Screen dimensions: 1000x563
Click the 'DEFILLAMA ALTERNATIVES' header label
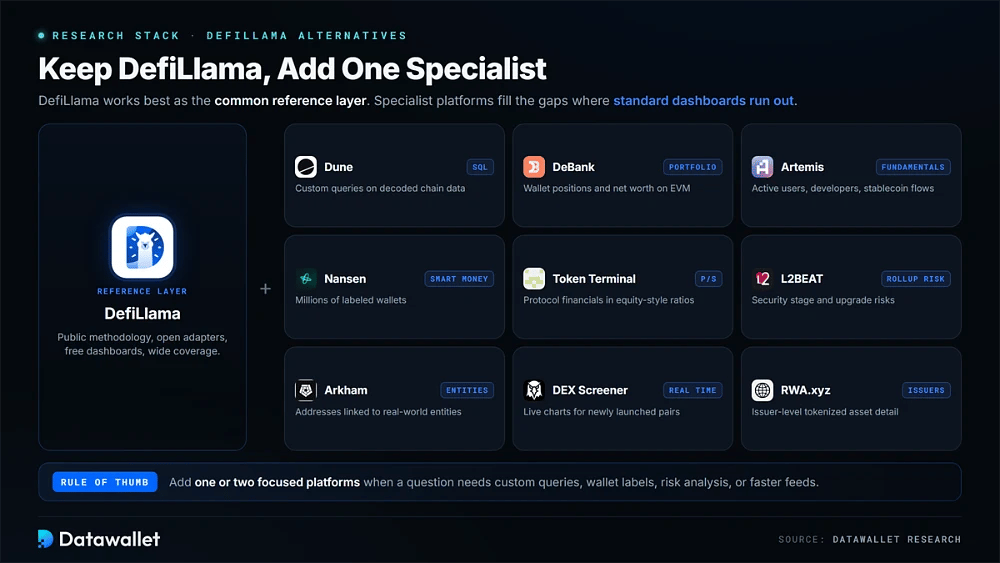click(x=306, y=36)
